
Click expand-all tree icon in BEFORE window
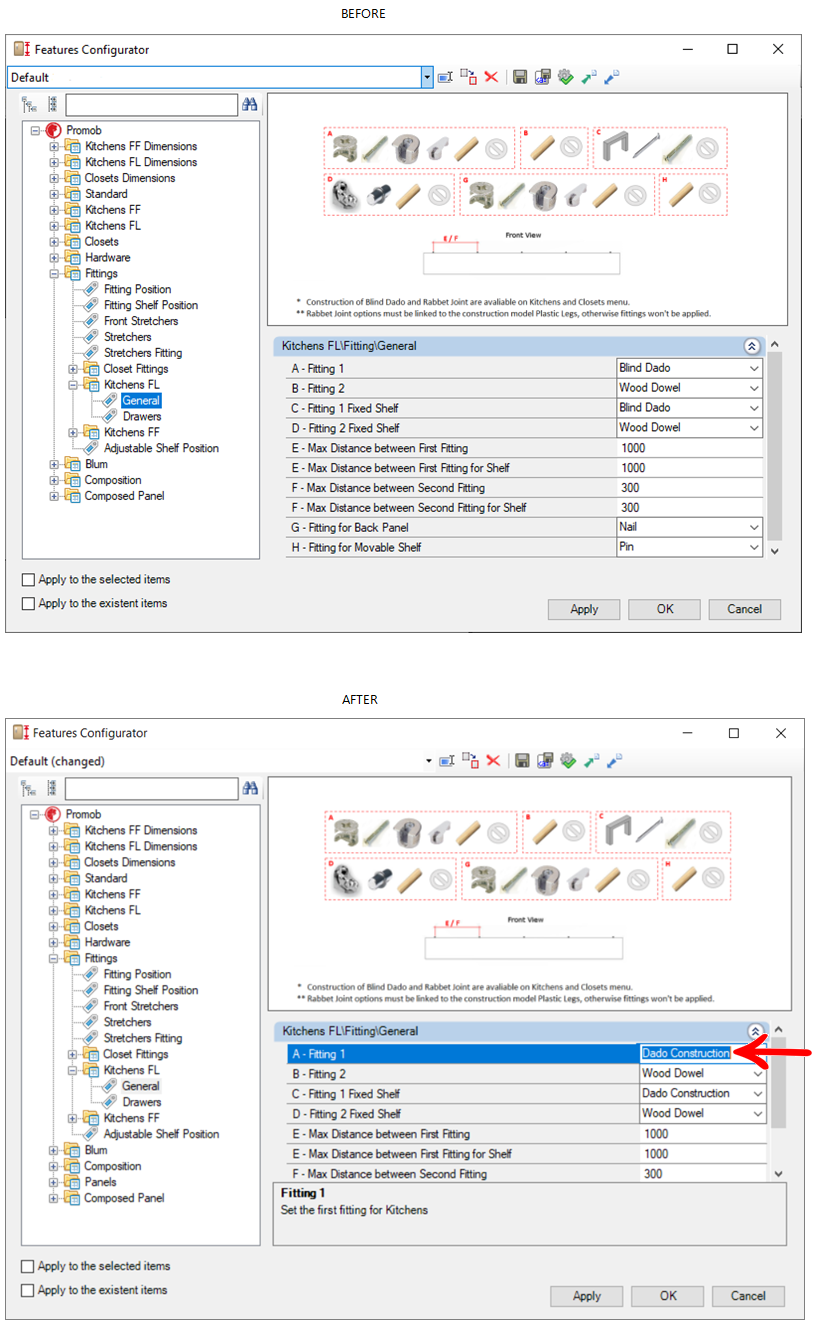[29, 104]
